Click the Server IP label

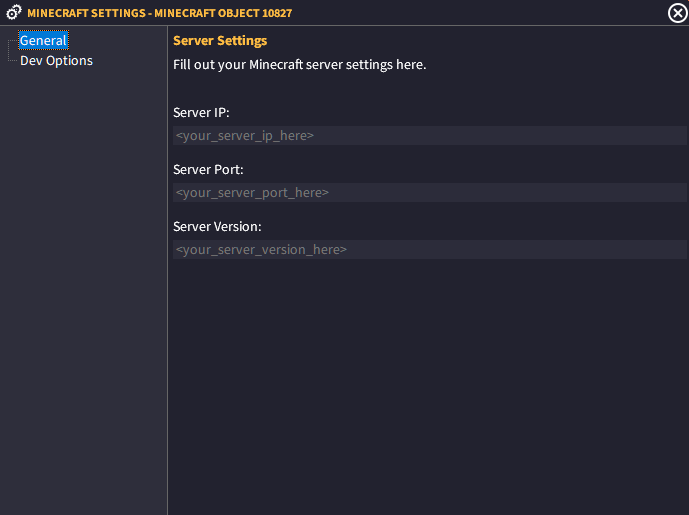click(201, 112)
